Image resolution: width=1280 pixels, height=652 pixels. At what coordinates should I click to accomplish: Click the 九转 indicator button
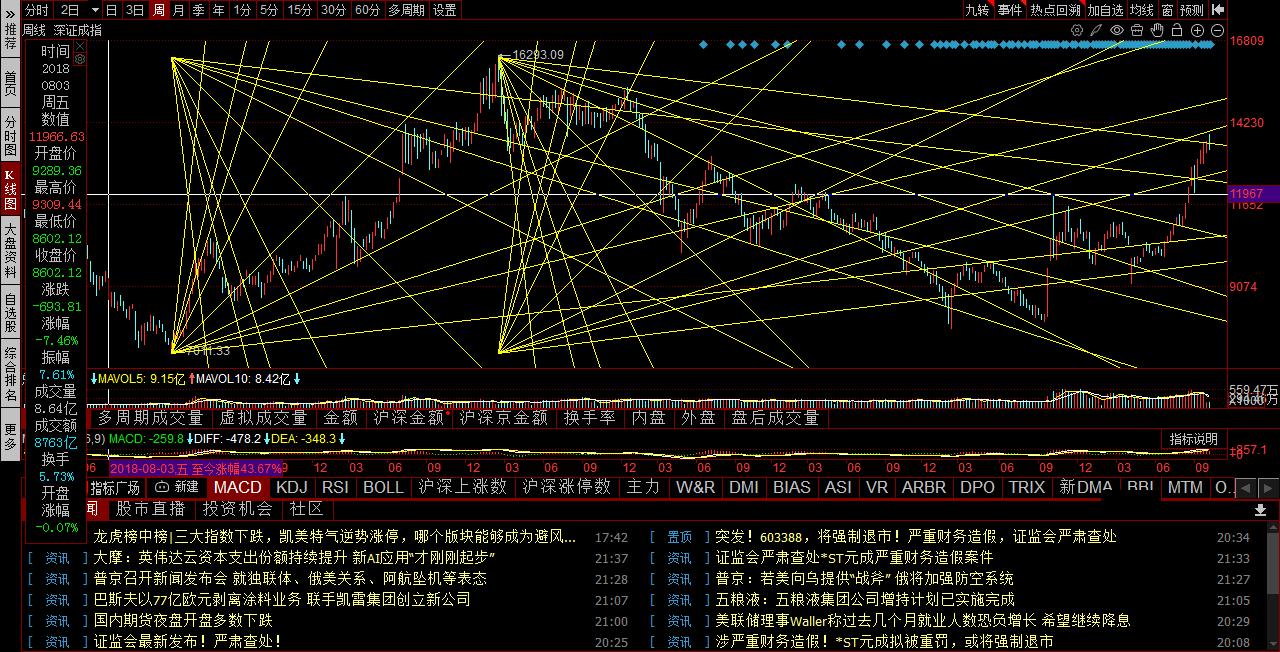(x=977, y=10)
